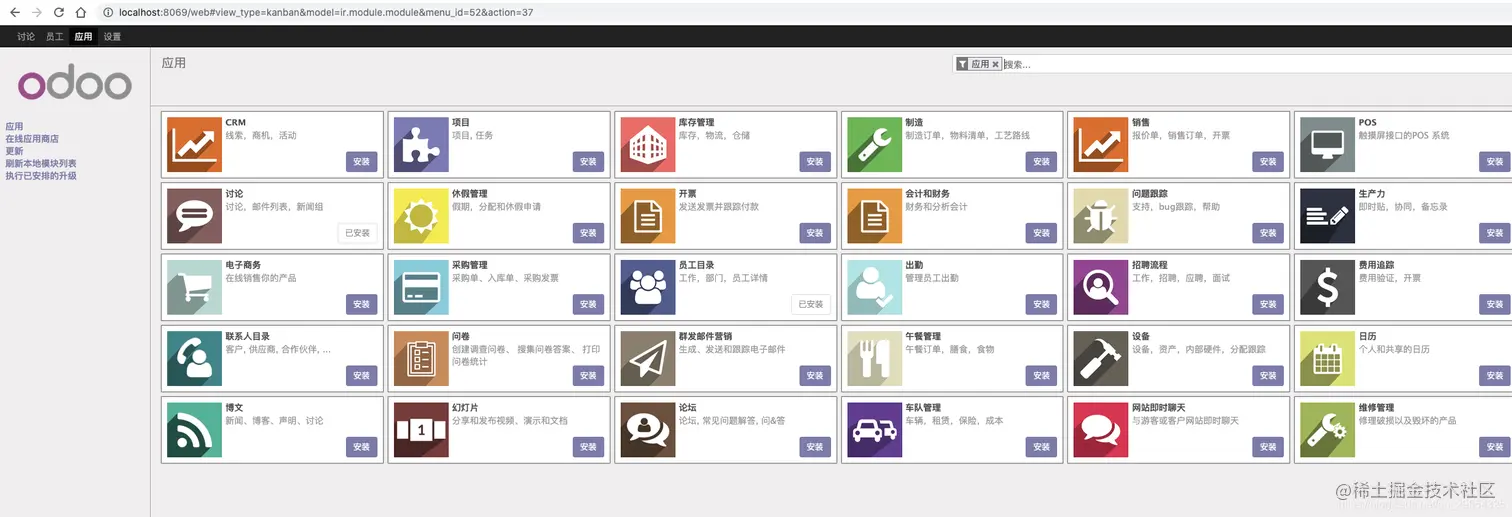Click the 招聘流程 magnifier icon

(x=1101, y=288)
